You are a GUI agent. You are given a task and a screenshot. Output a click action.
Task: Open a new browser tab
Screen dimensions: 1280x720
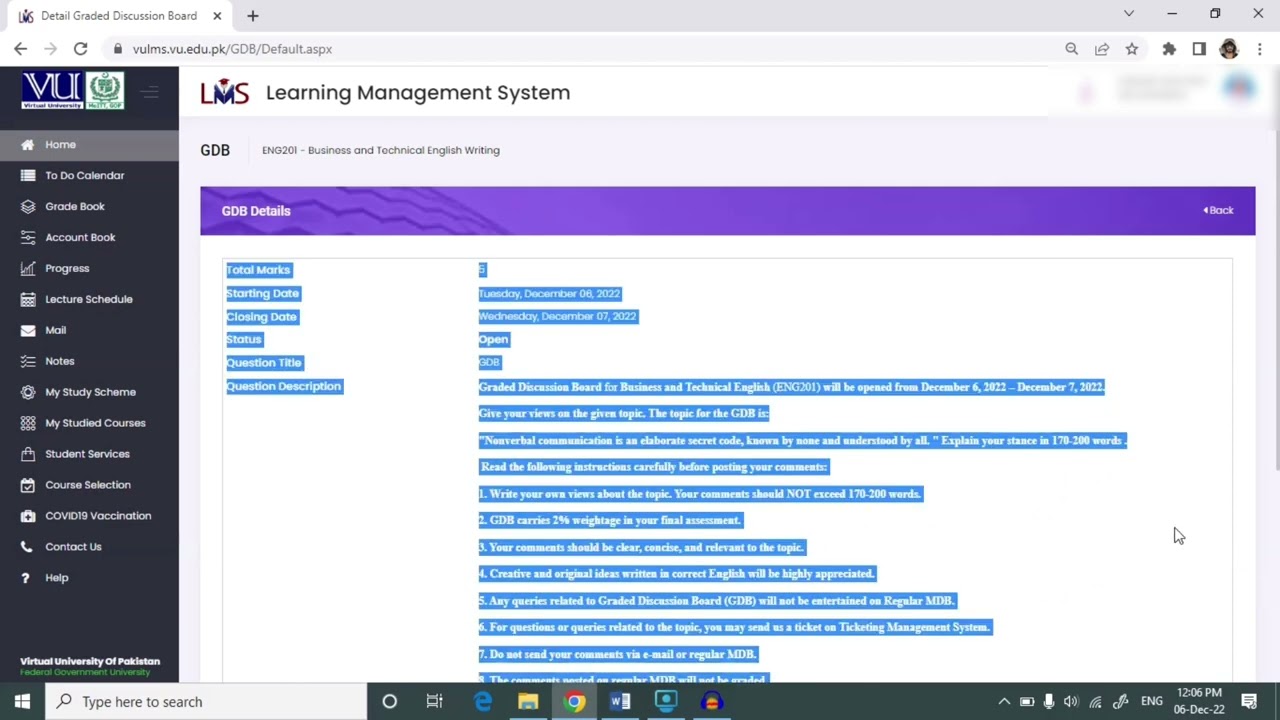pyautogui.click(x=253, y=16)
